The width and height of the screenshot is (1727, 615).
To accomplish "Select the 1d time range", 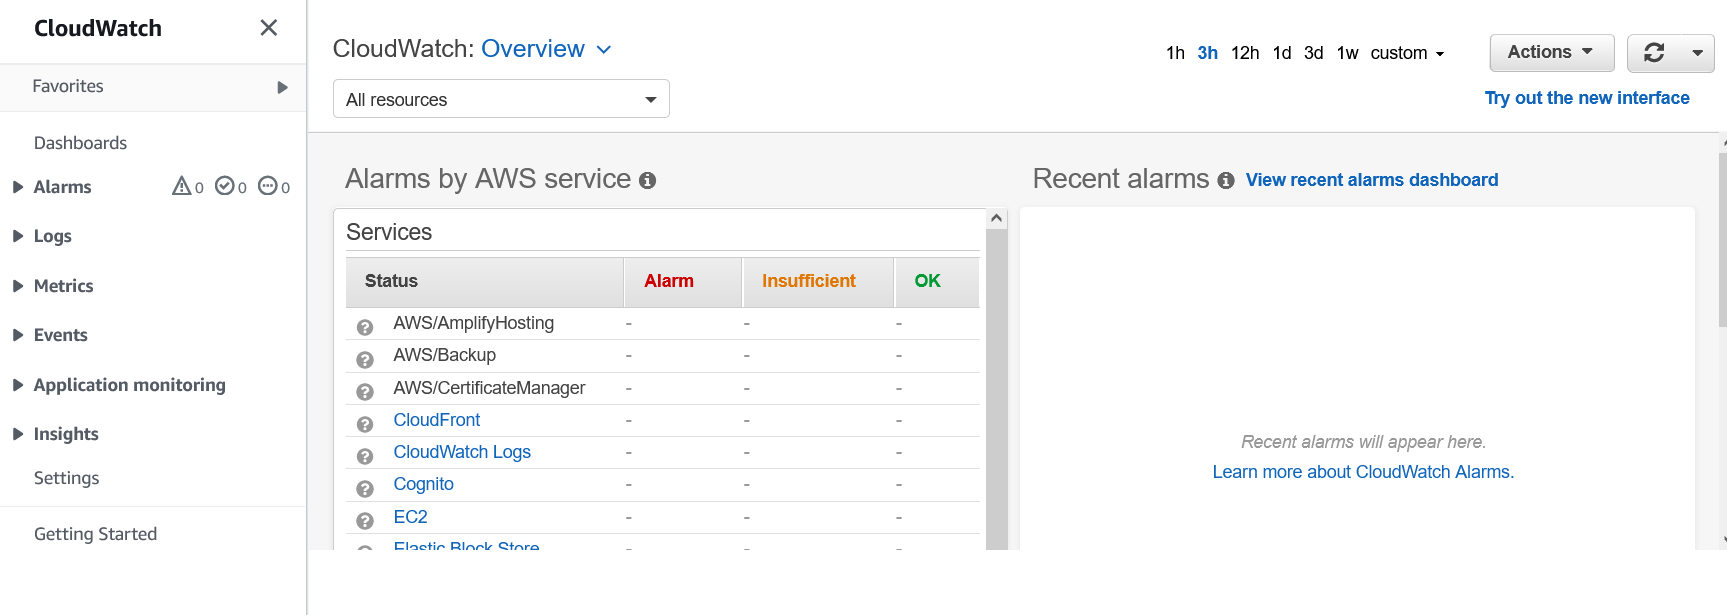I will pyautogui.click(x=1282, y=53).
